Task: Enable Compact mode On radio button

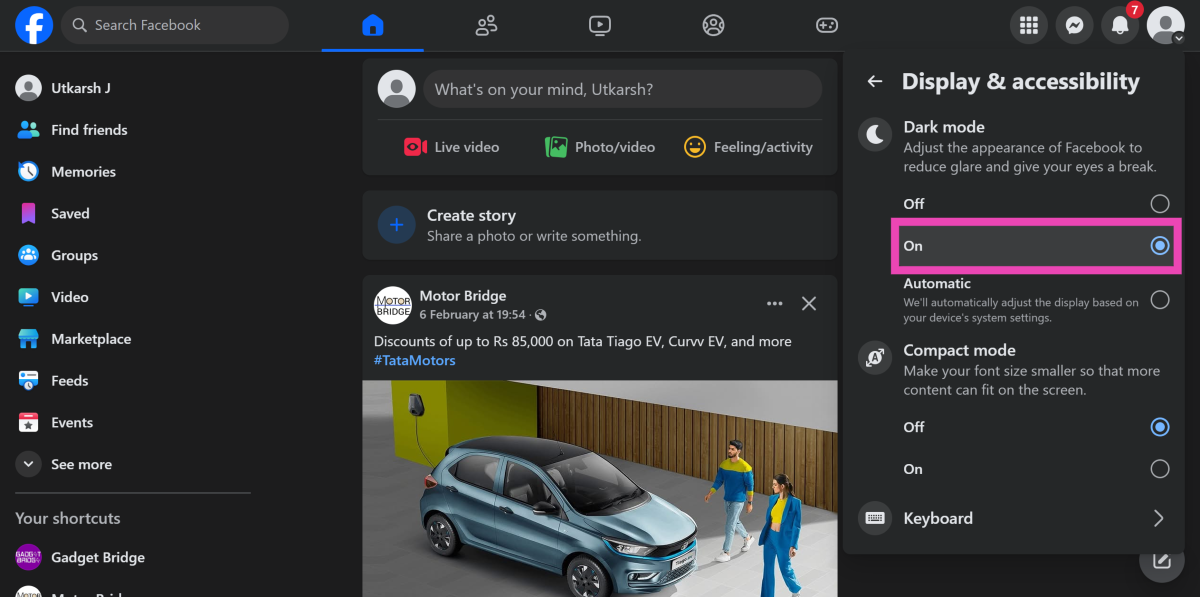Action: 1159,469
